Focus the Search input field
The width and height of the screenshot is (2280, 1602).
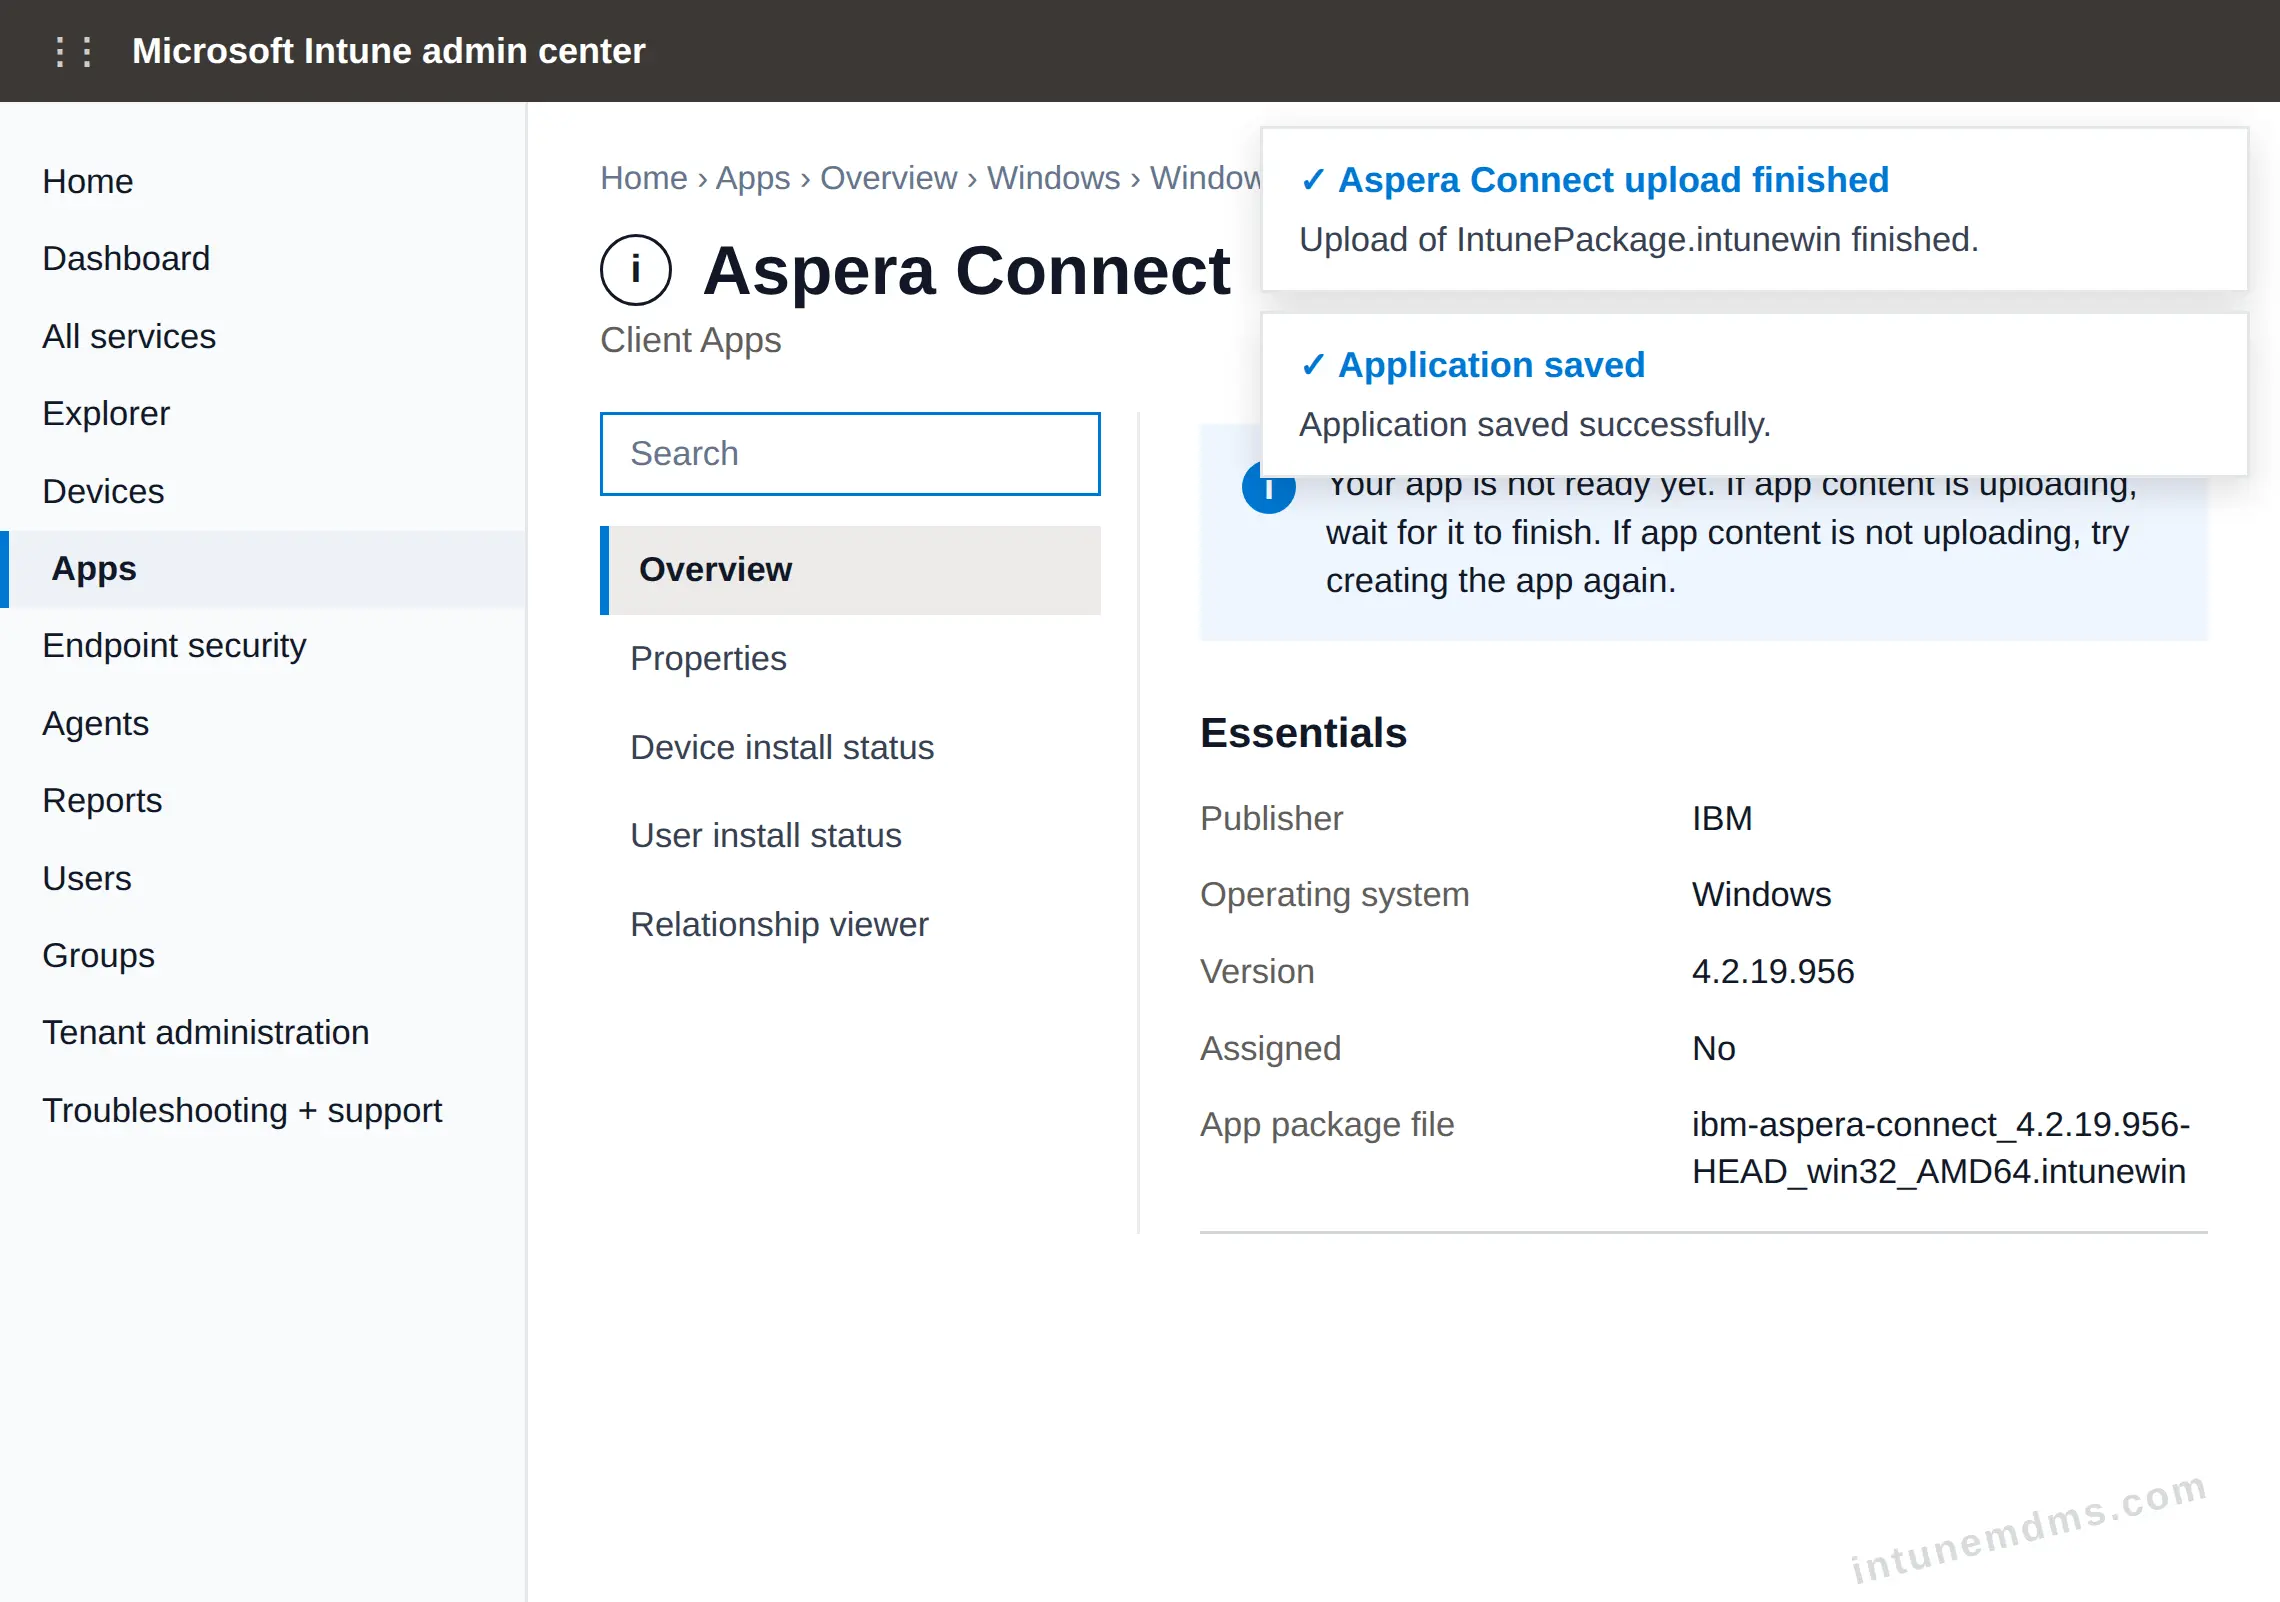click(850, 454)
